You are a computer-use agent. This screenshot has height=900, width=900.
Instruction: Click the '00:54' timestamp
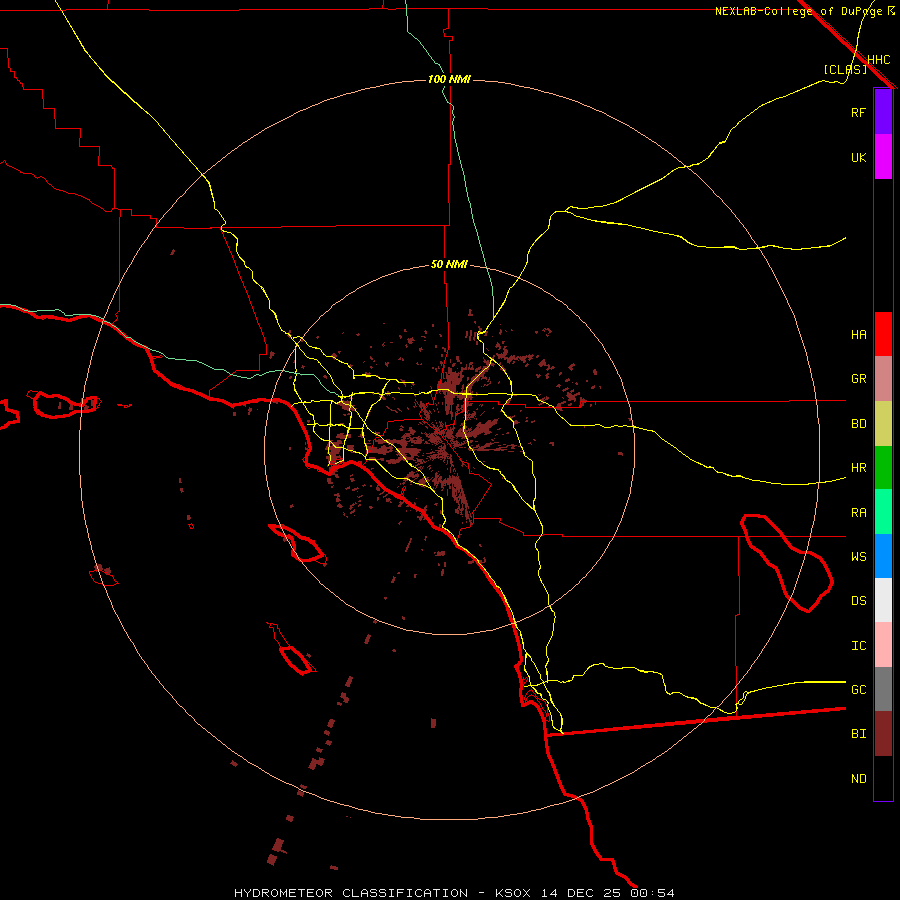(652, 893)
